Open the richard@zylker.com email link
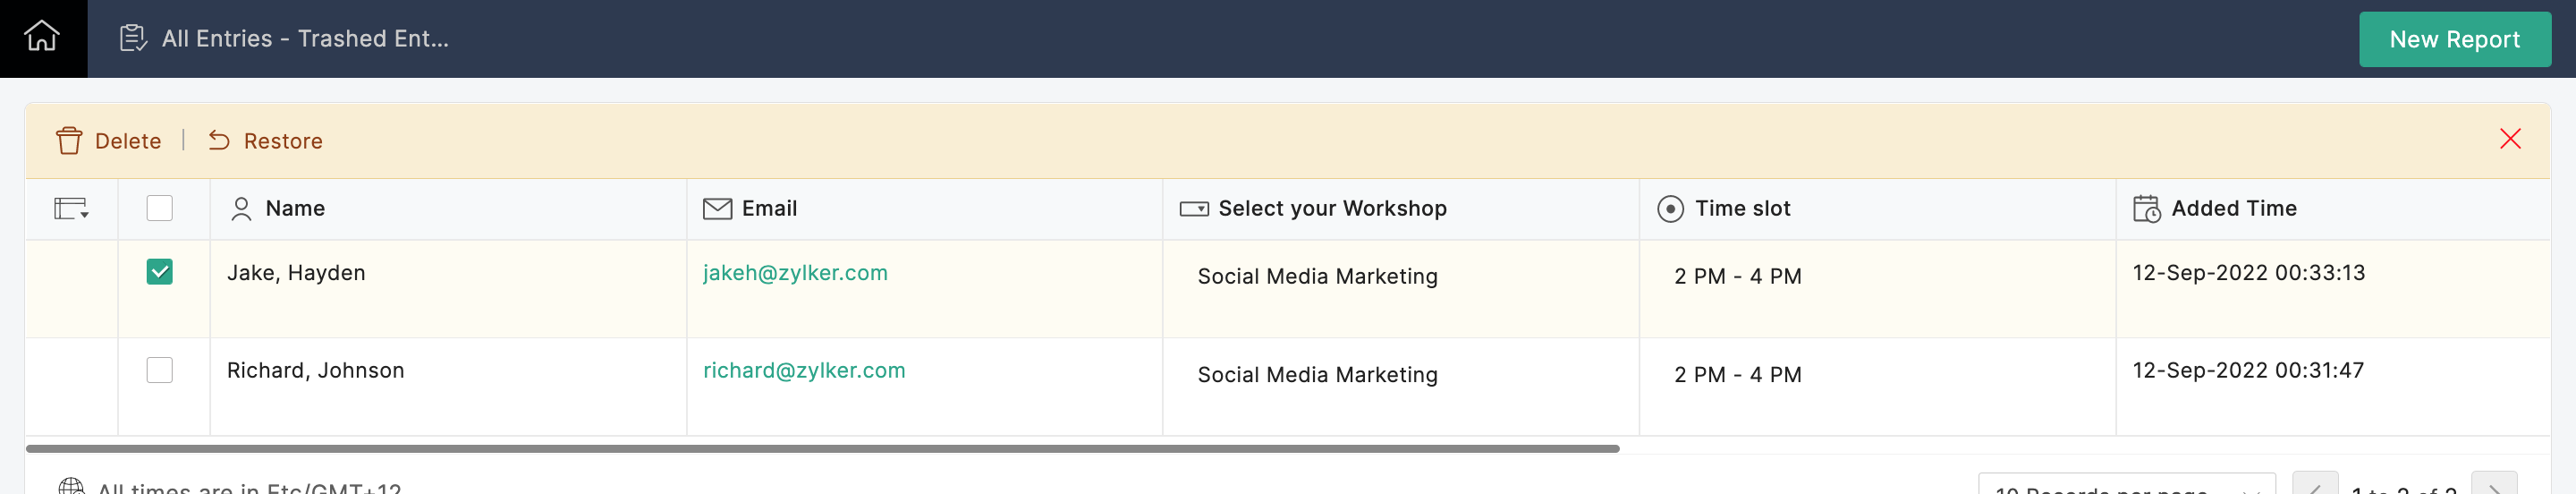This screenshot has width=2576, height=494. click(804, 371)
